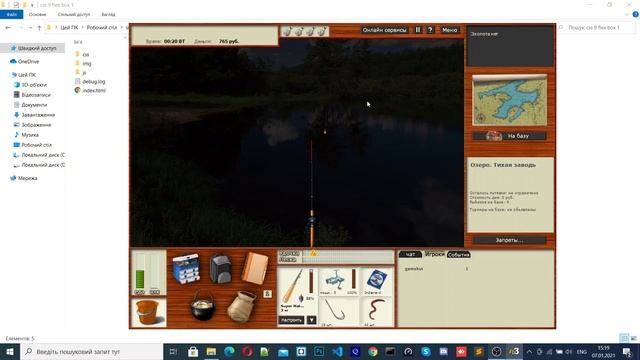Click the Запреты... button
This screenshot has width=640, height=360.
click(x=509, y=240)
